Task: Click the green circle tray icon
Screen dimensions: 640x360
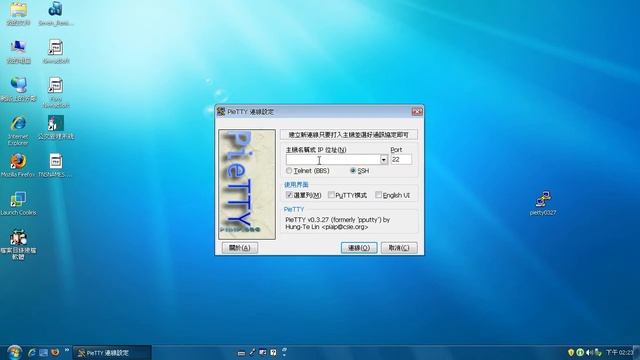Action: tap(580, 352)
